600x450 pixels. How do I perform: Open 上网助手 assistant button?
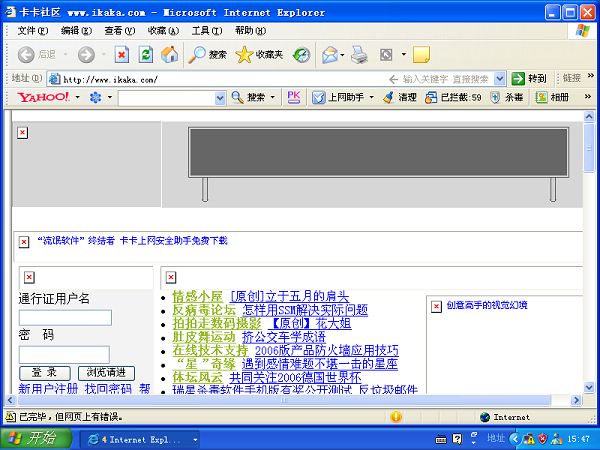click(x=338, y=98)
